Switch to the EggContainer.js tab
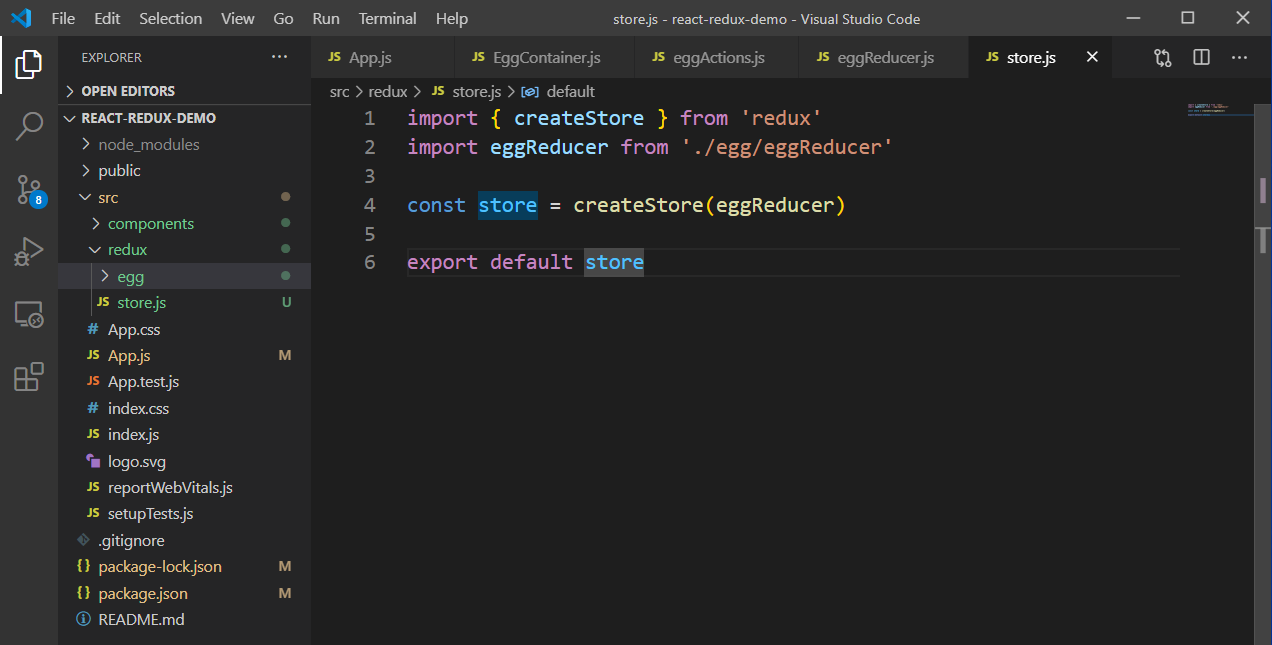The height and width of the screenshot is (645, 1272). [544, 57]
